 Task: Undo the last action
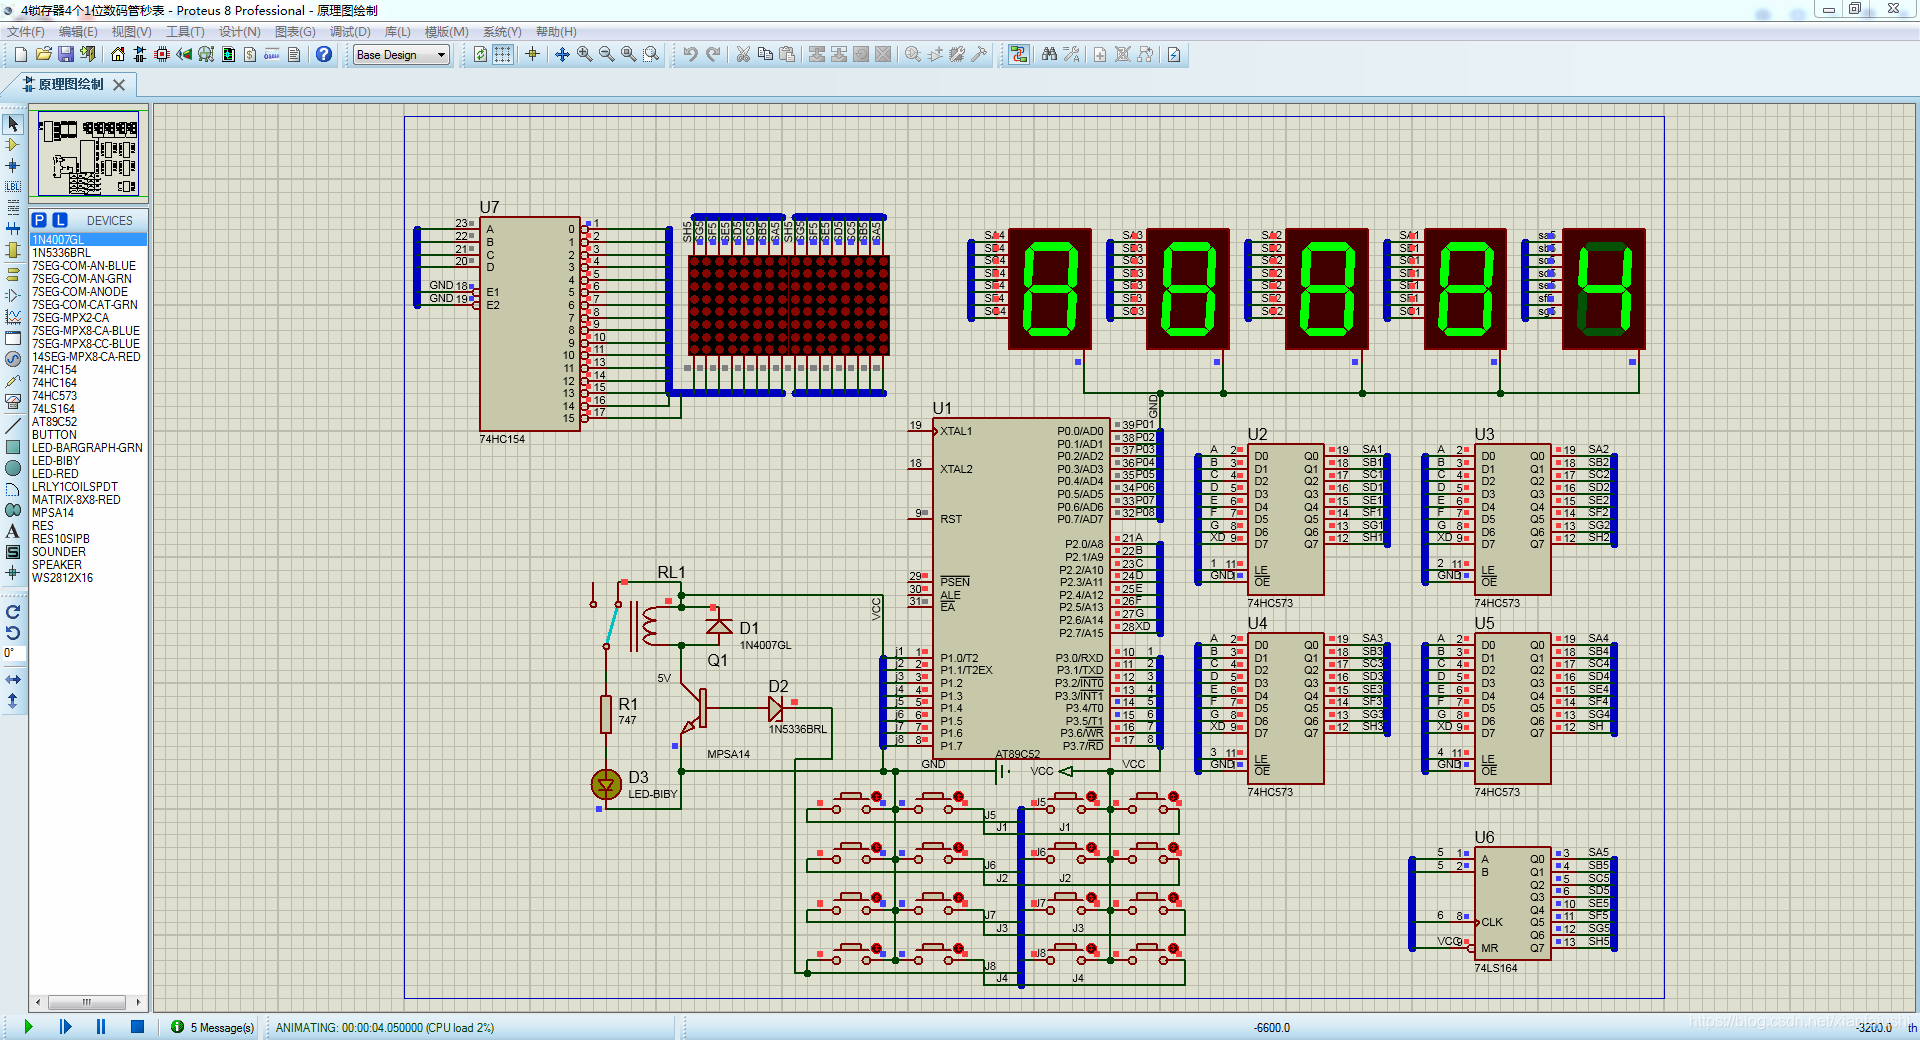click(x=690, y=54)
